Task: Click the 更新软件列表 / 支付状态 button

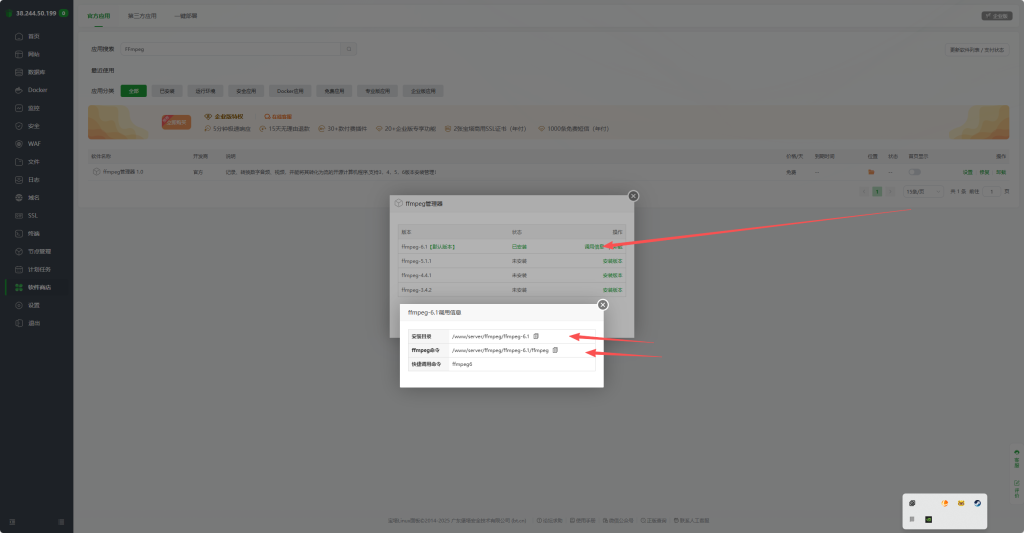Action: (x=977, y=49)
